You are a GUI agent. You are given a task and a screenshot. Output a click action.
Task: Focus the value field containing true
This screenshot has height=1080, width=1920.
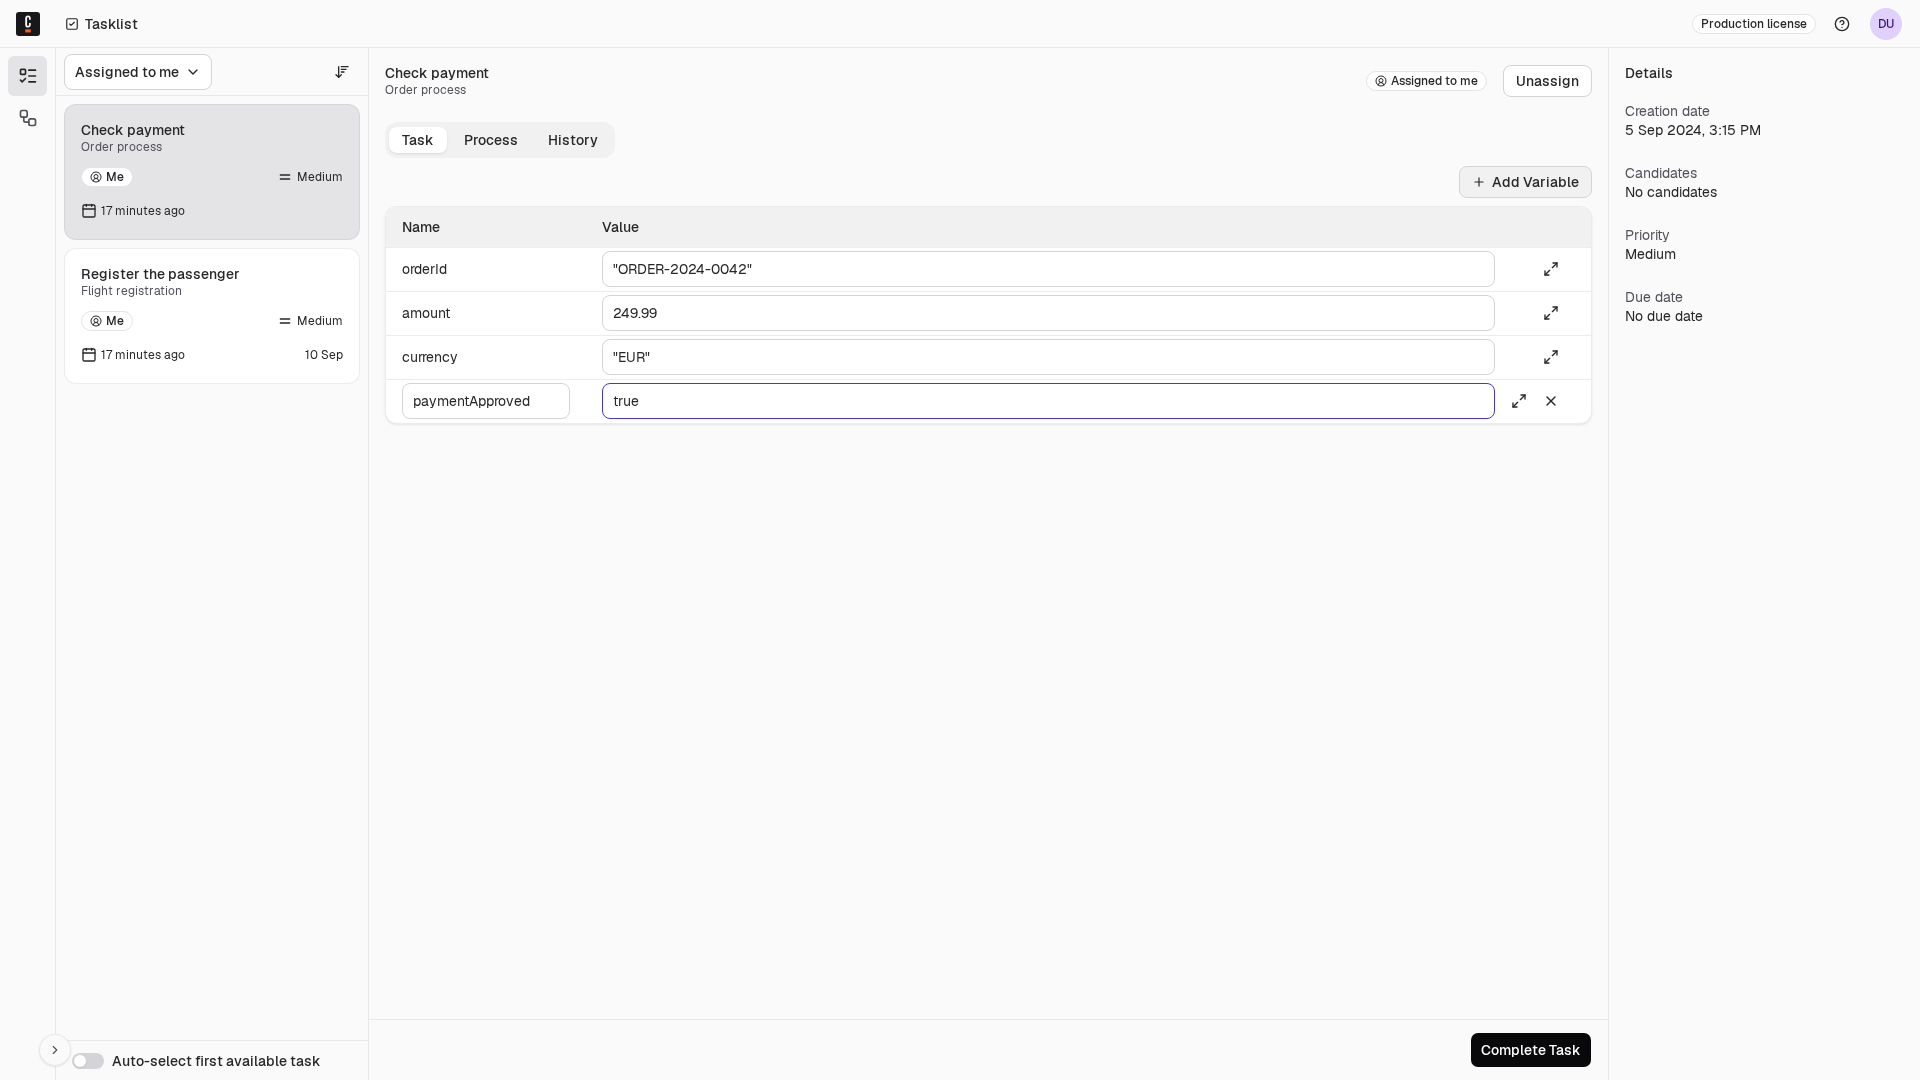point(1048,401)
